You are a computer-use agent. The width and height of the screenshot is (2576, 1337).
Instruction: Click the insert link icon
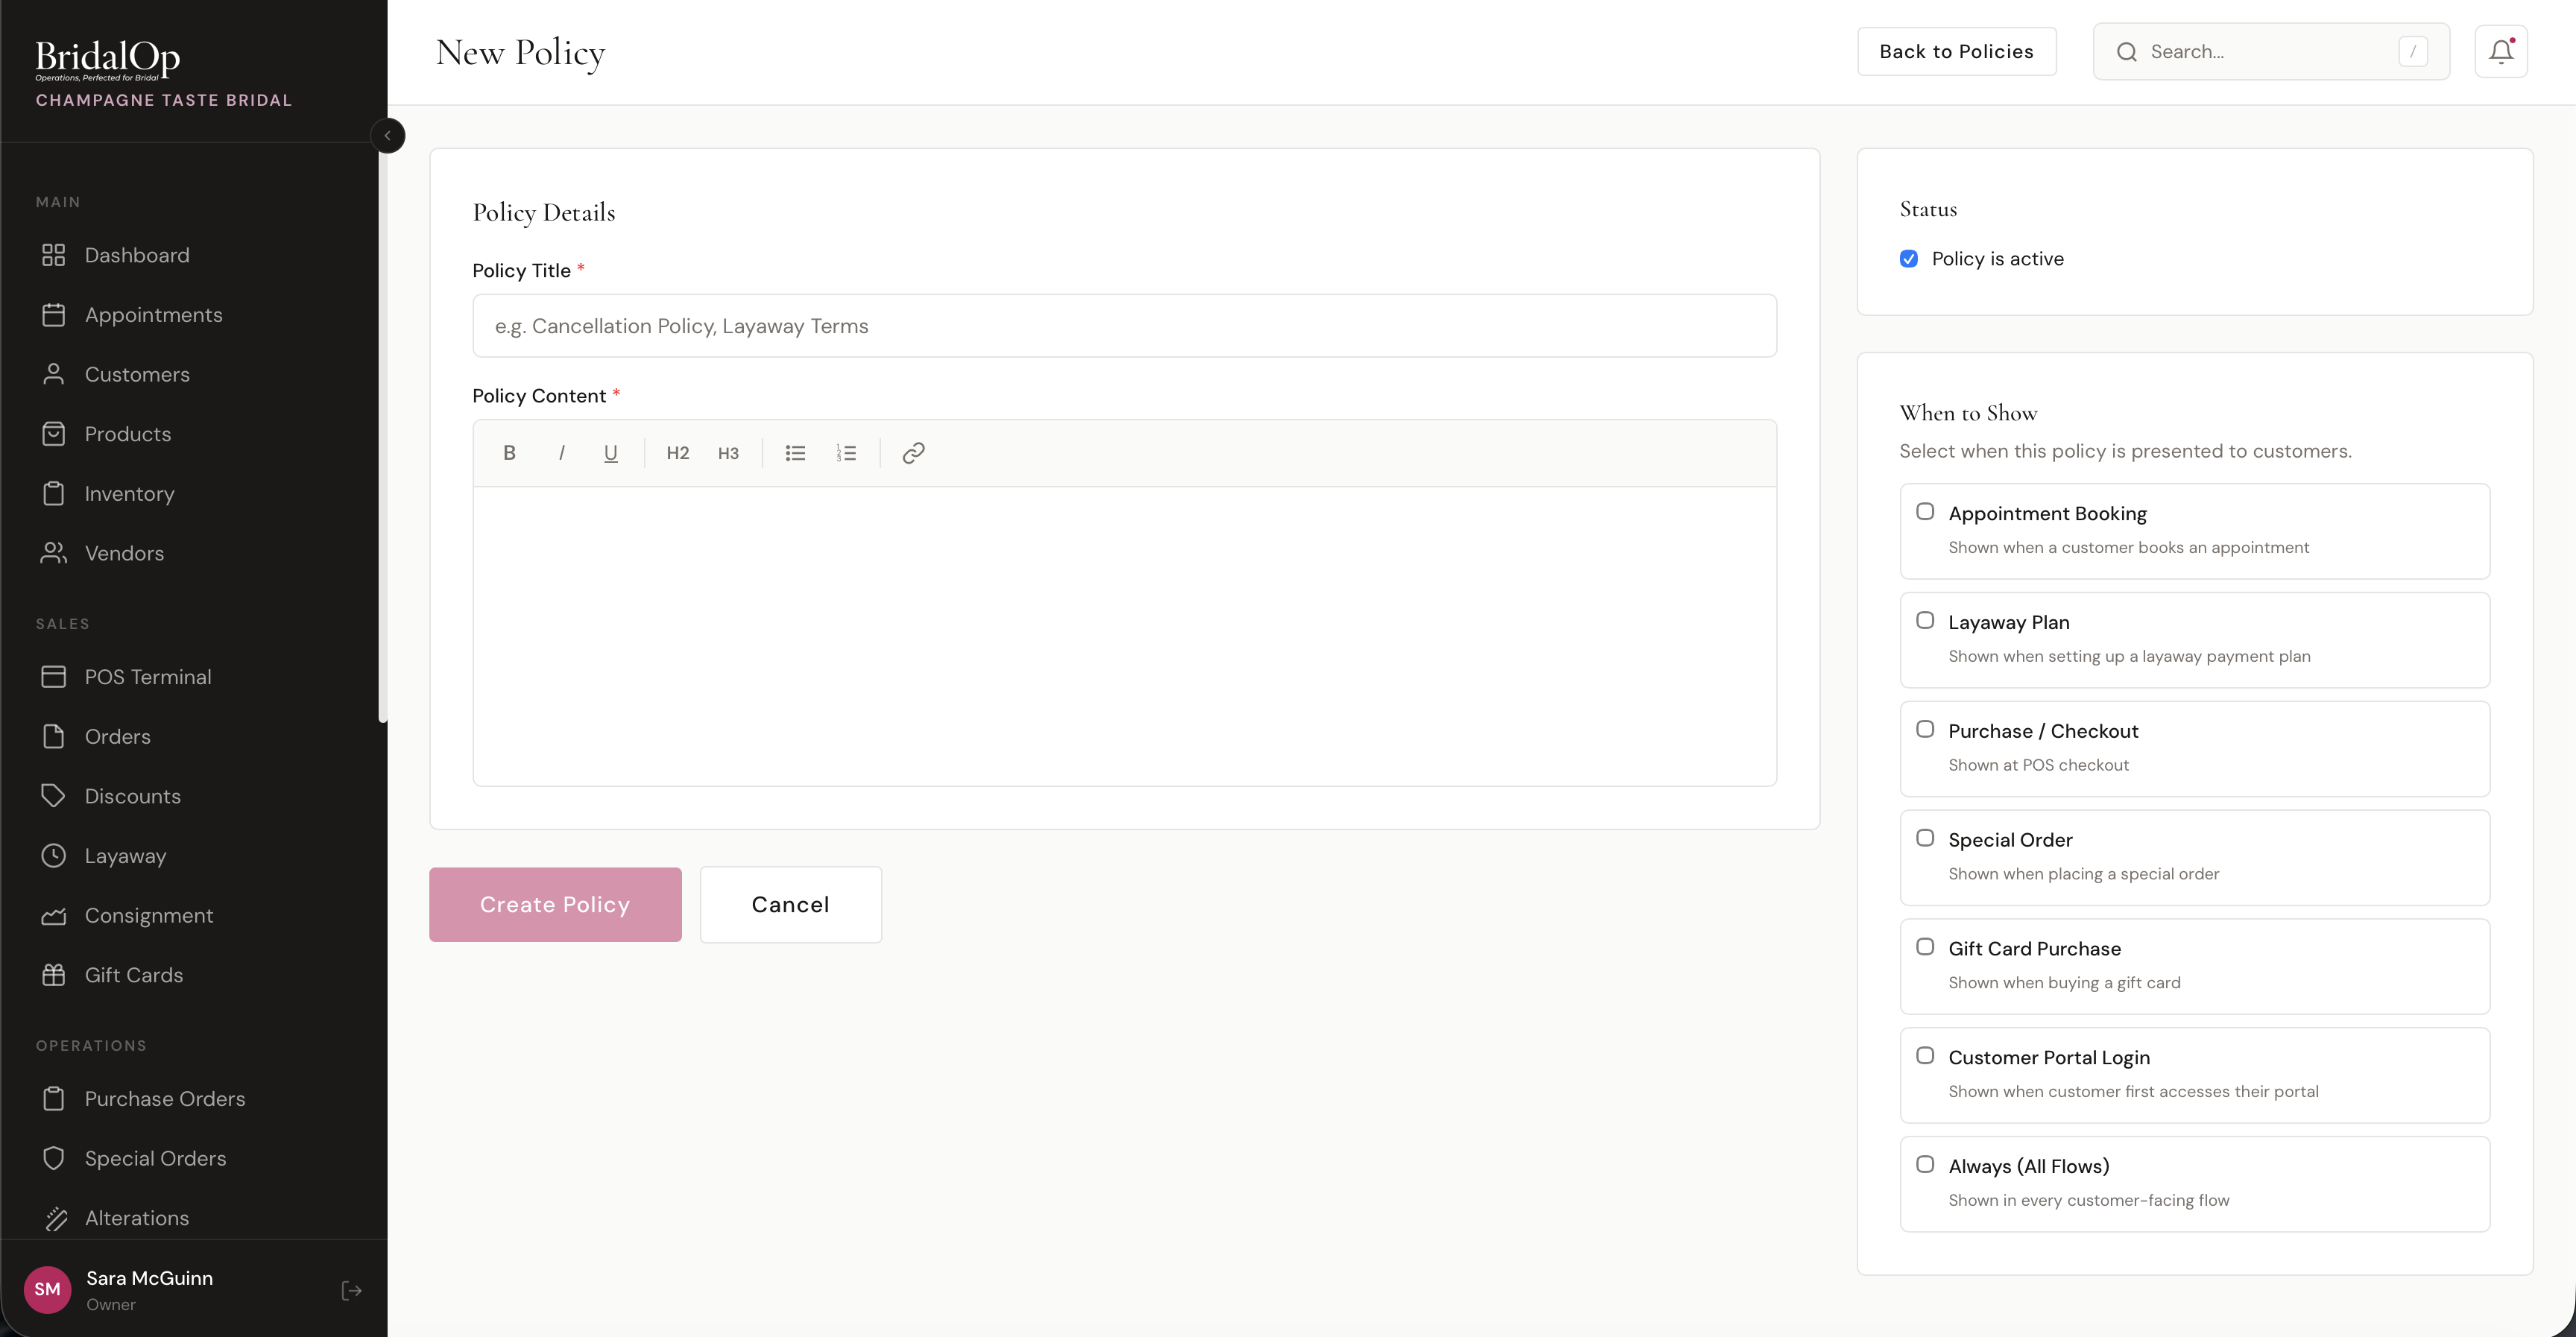pyautogui.click(x=913, y=453)
